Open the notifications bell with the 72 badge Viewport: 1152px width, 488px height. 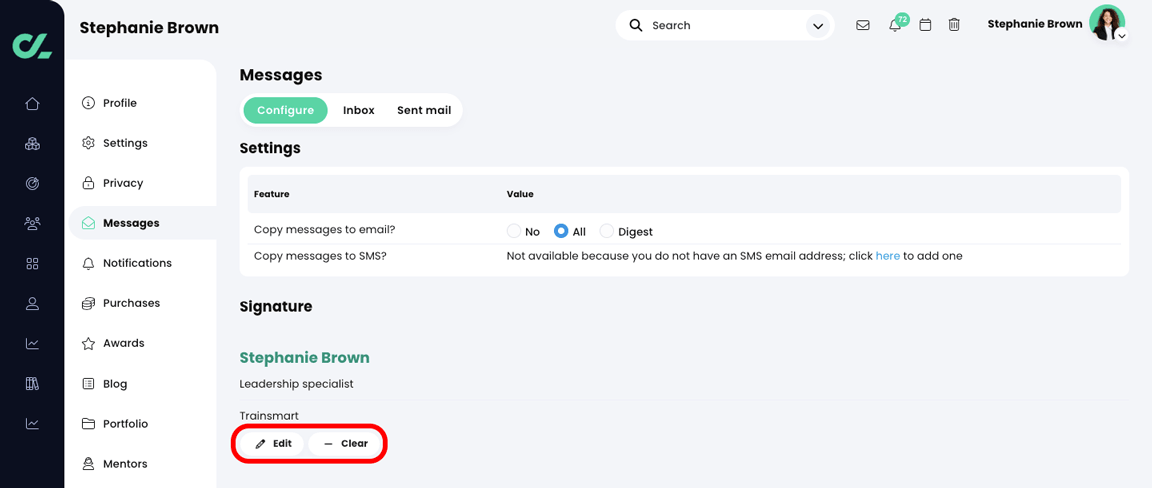point(895,25)
